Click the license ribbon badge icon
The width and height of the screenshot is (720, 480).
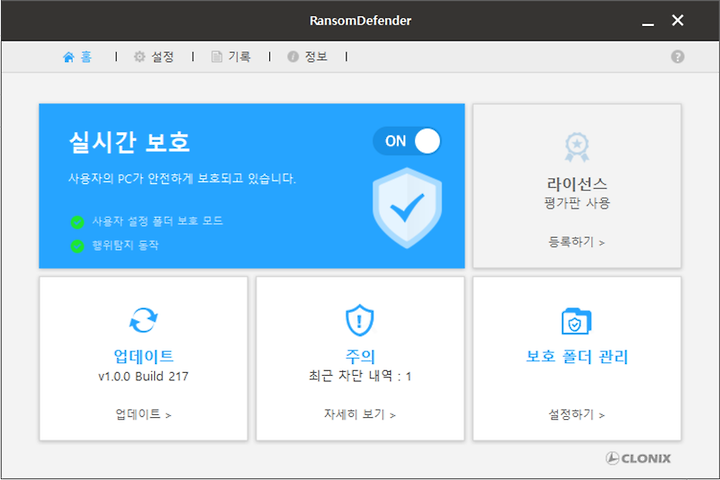pyautogui.click(x=577, y=147)
